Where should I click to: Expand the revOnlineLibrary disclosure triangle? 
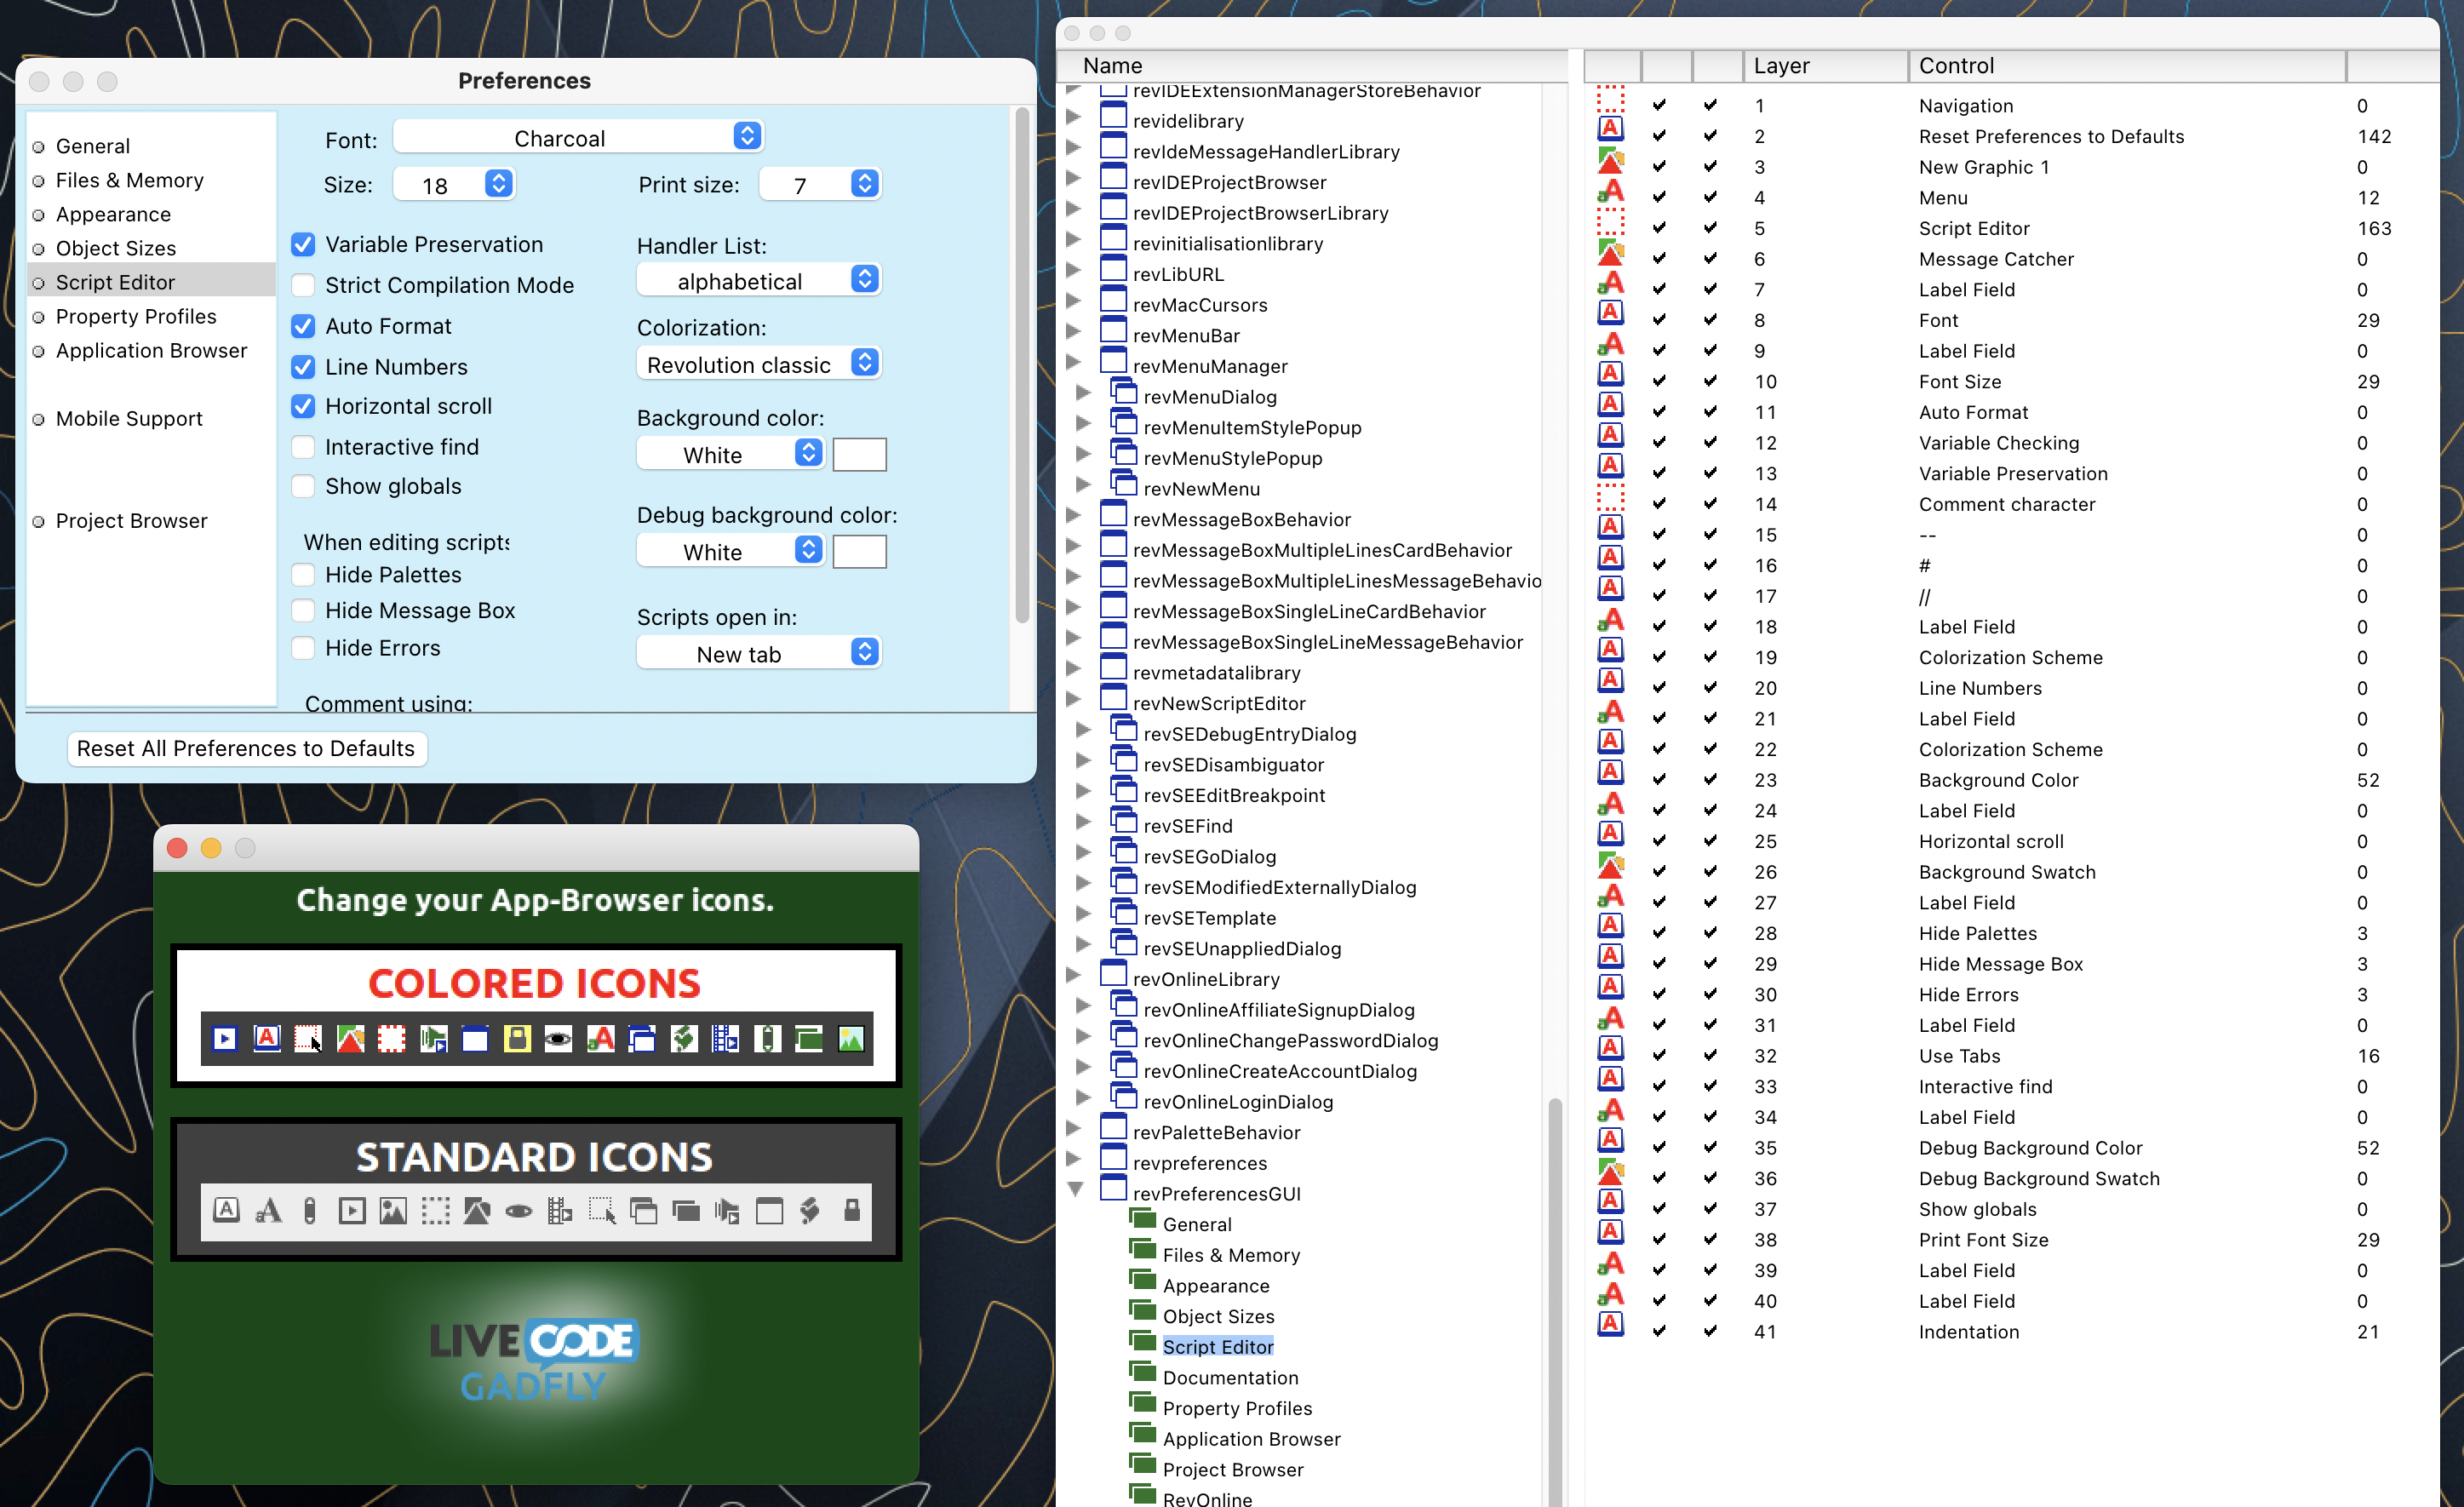(1074, 975)
